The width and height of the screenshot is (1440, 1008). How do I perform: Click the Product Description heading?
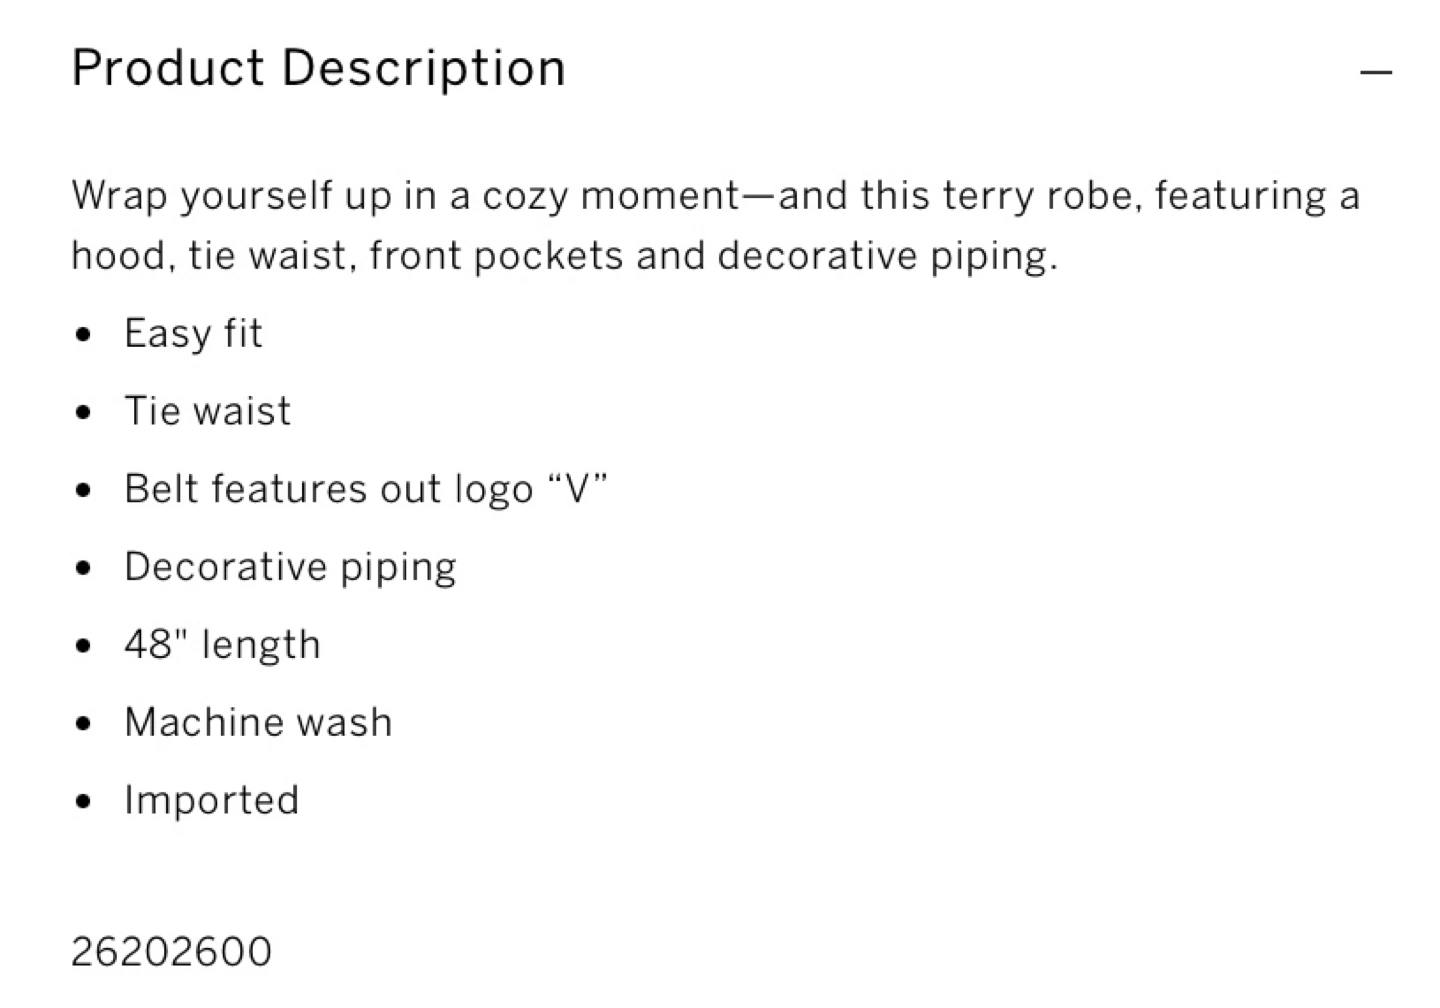coord(318,69)
